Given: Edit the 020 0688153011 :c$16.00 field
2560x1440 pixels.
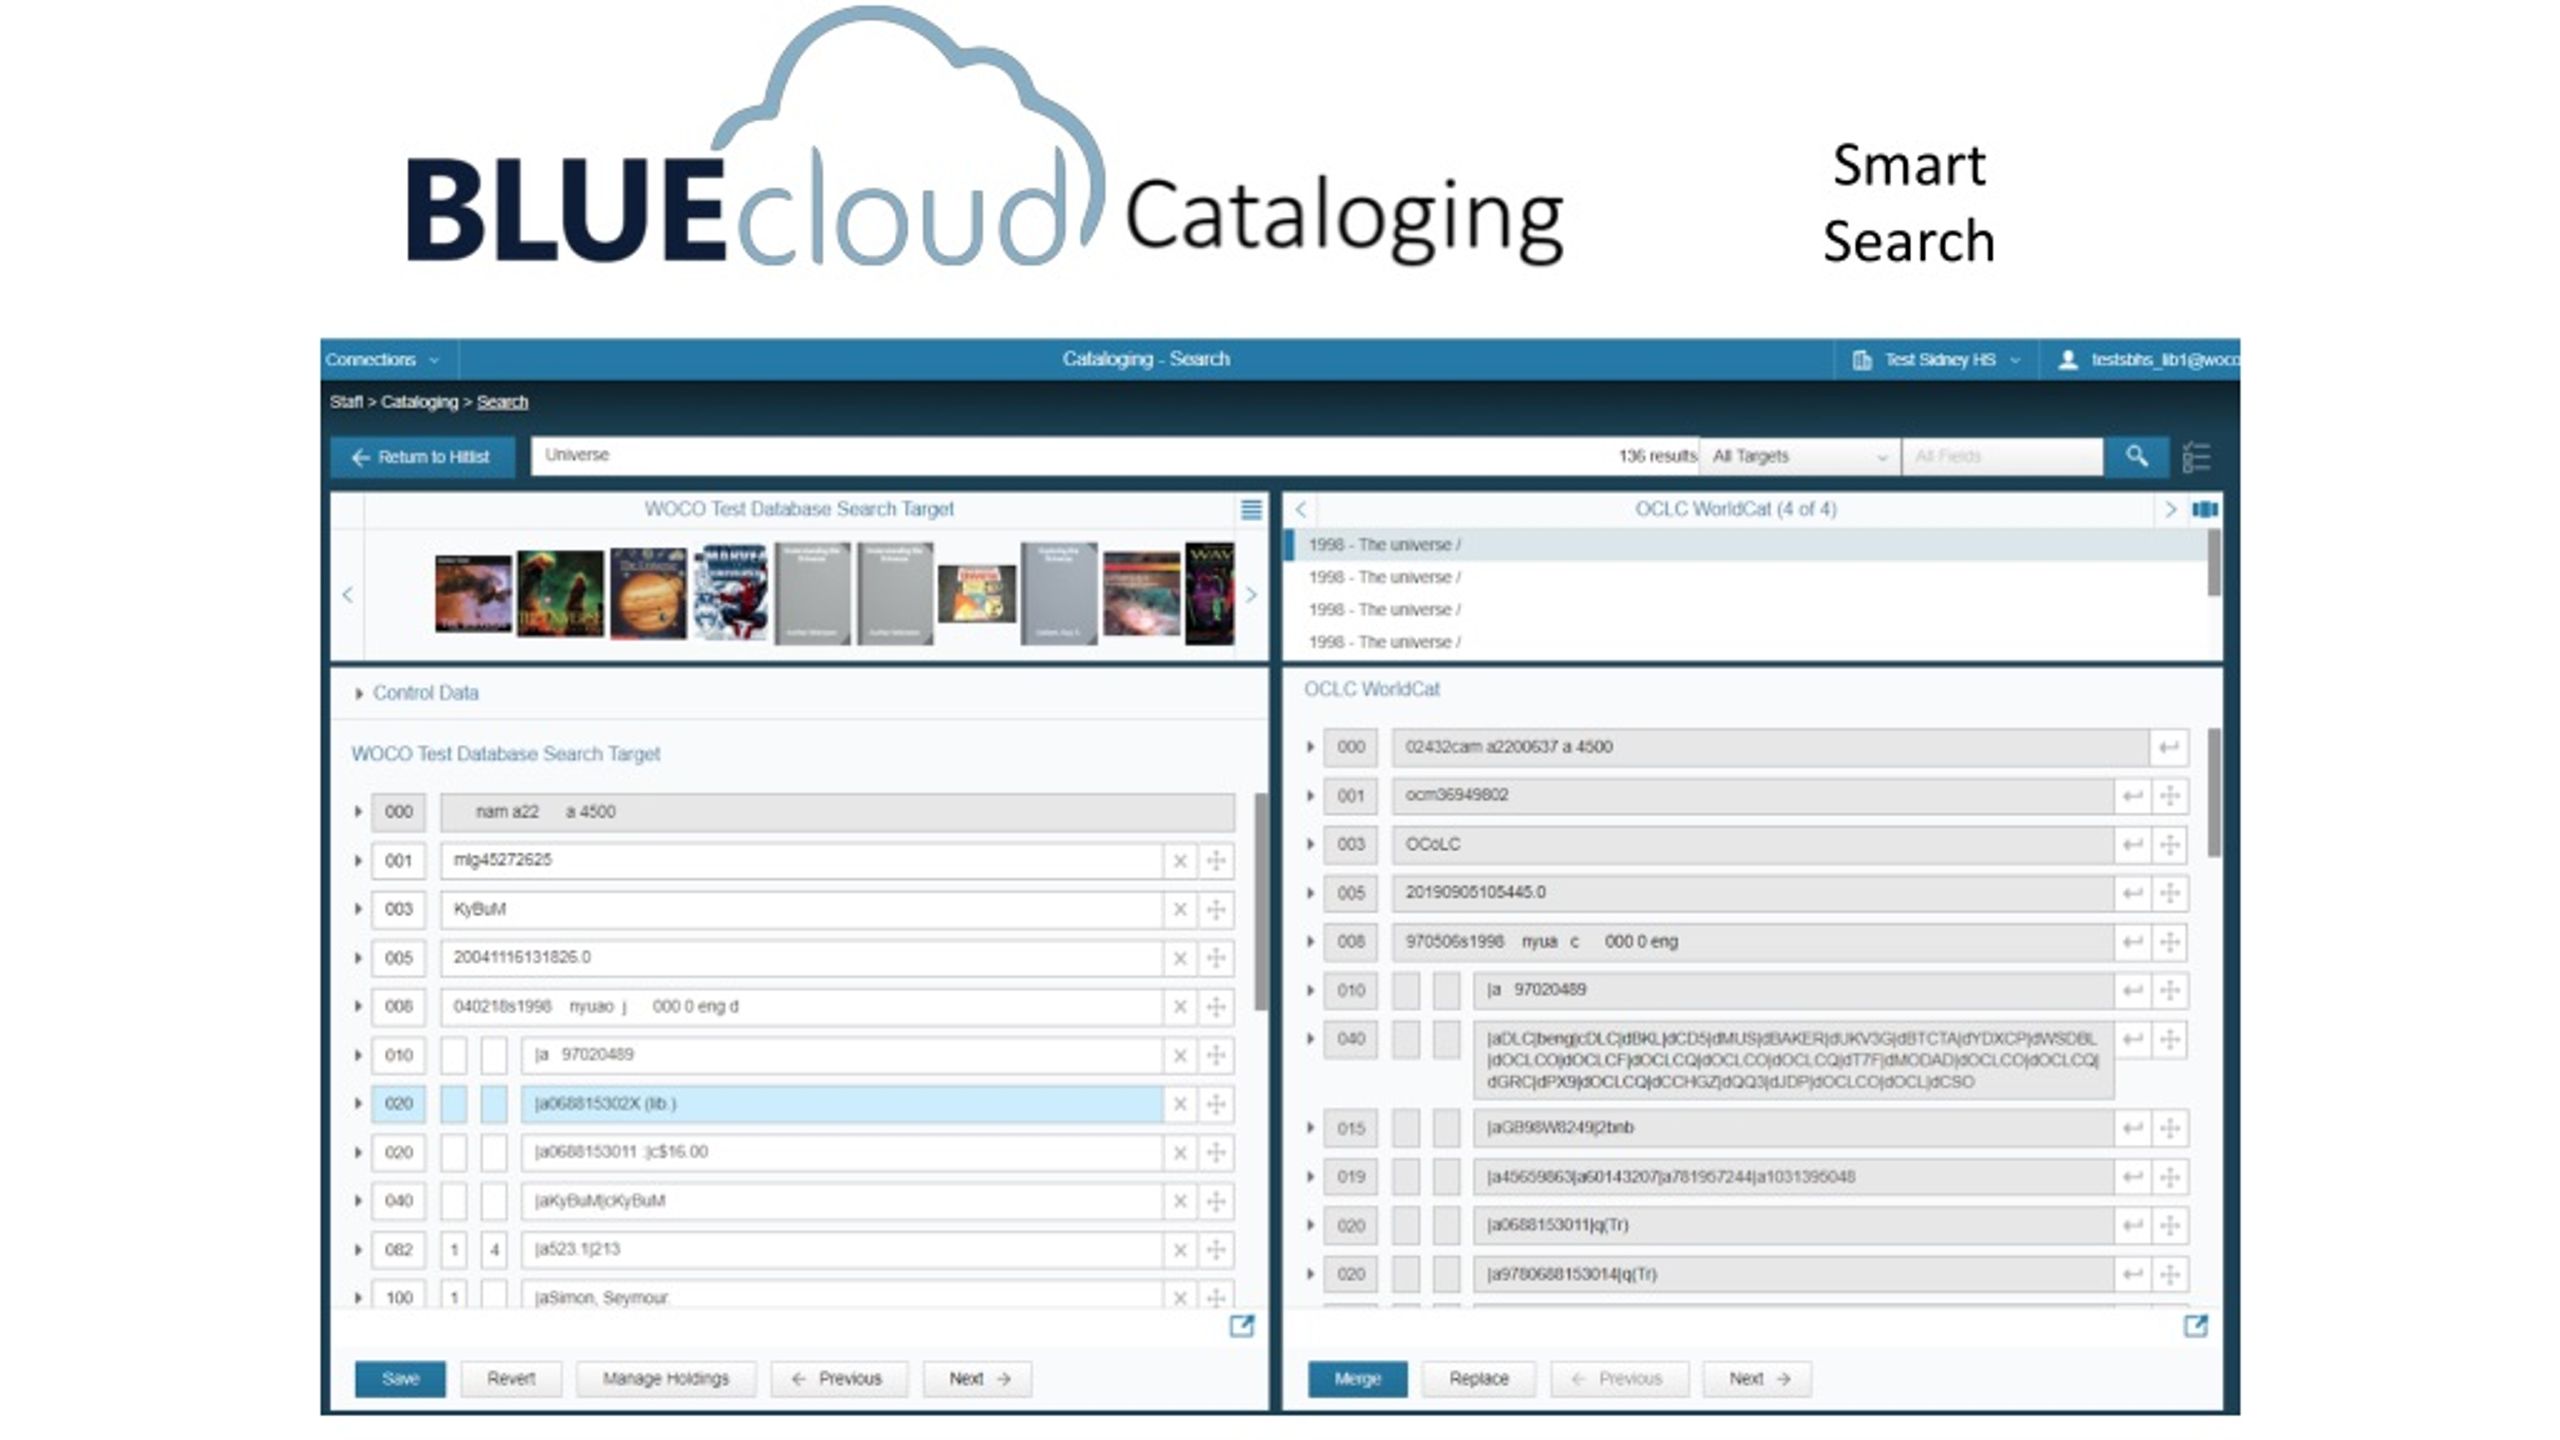Looking at the screenshot, I should 841,1152.
